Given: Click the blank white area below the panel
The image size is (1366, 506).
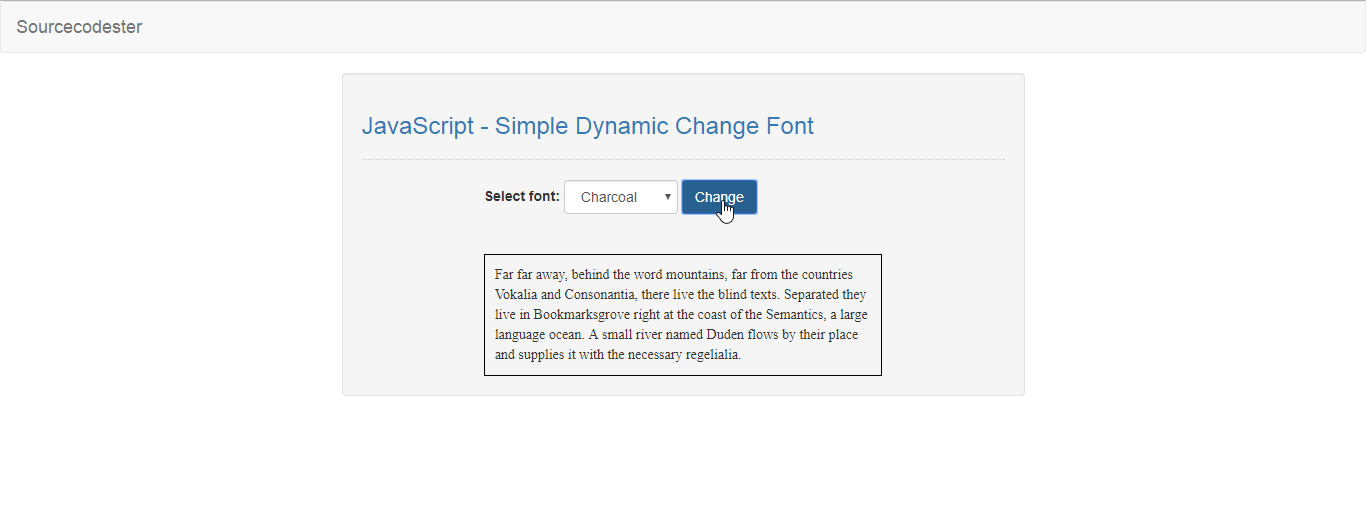Looking at the screenshot, I should coord(683,452).
